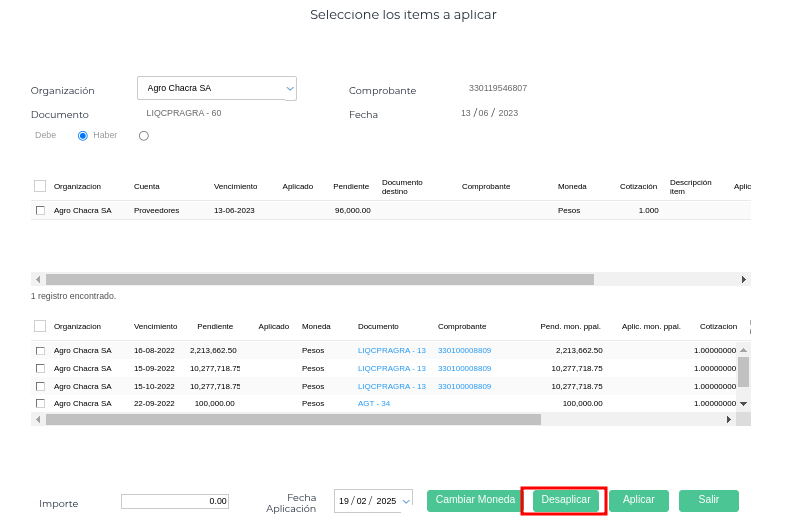Sort upper table by Pendiente column
The image size is (806, 522).
tap(351, 187)
